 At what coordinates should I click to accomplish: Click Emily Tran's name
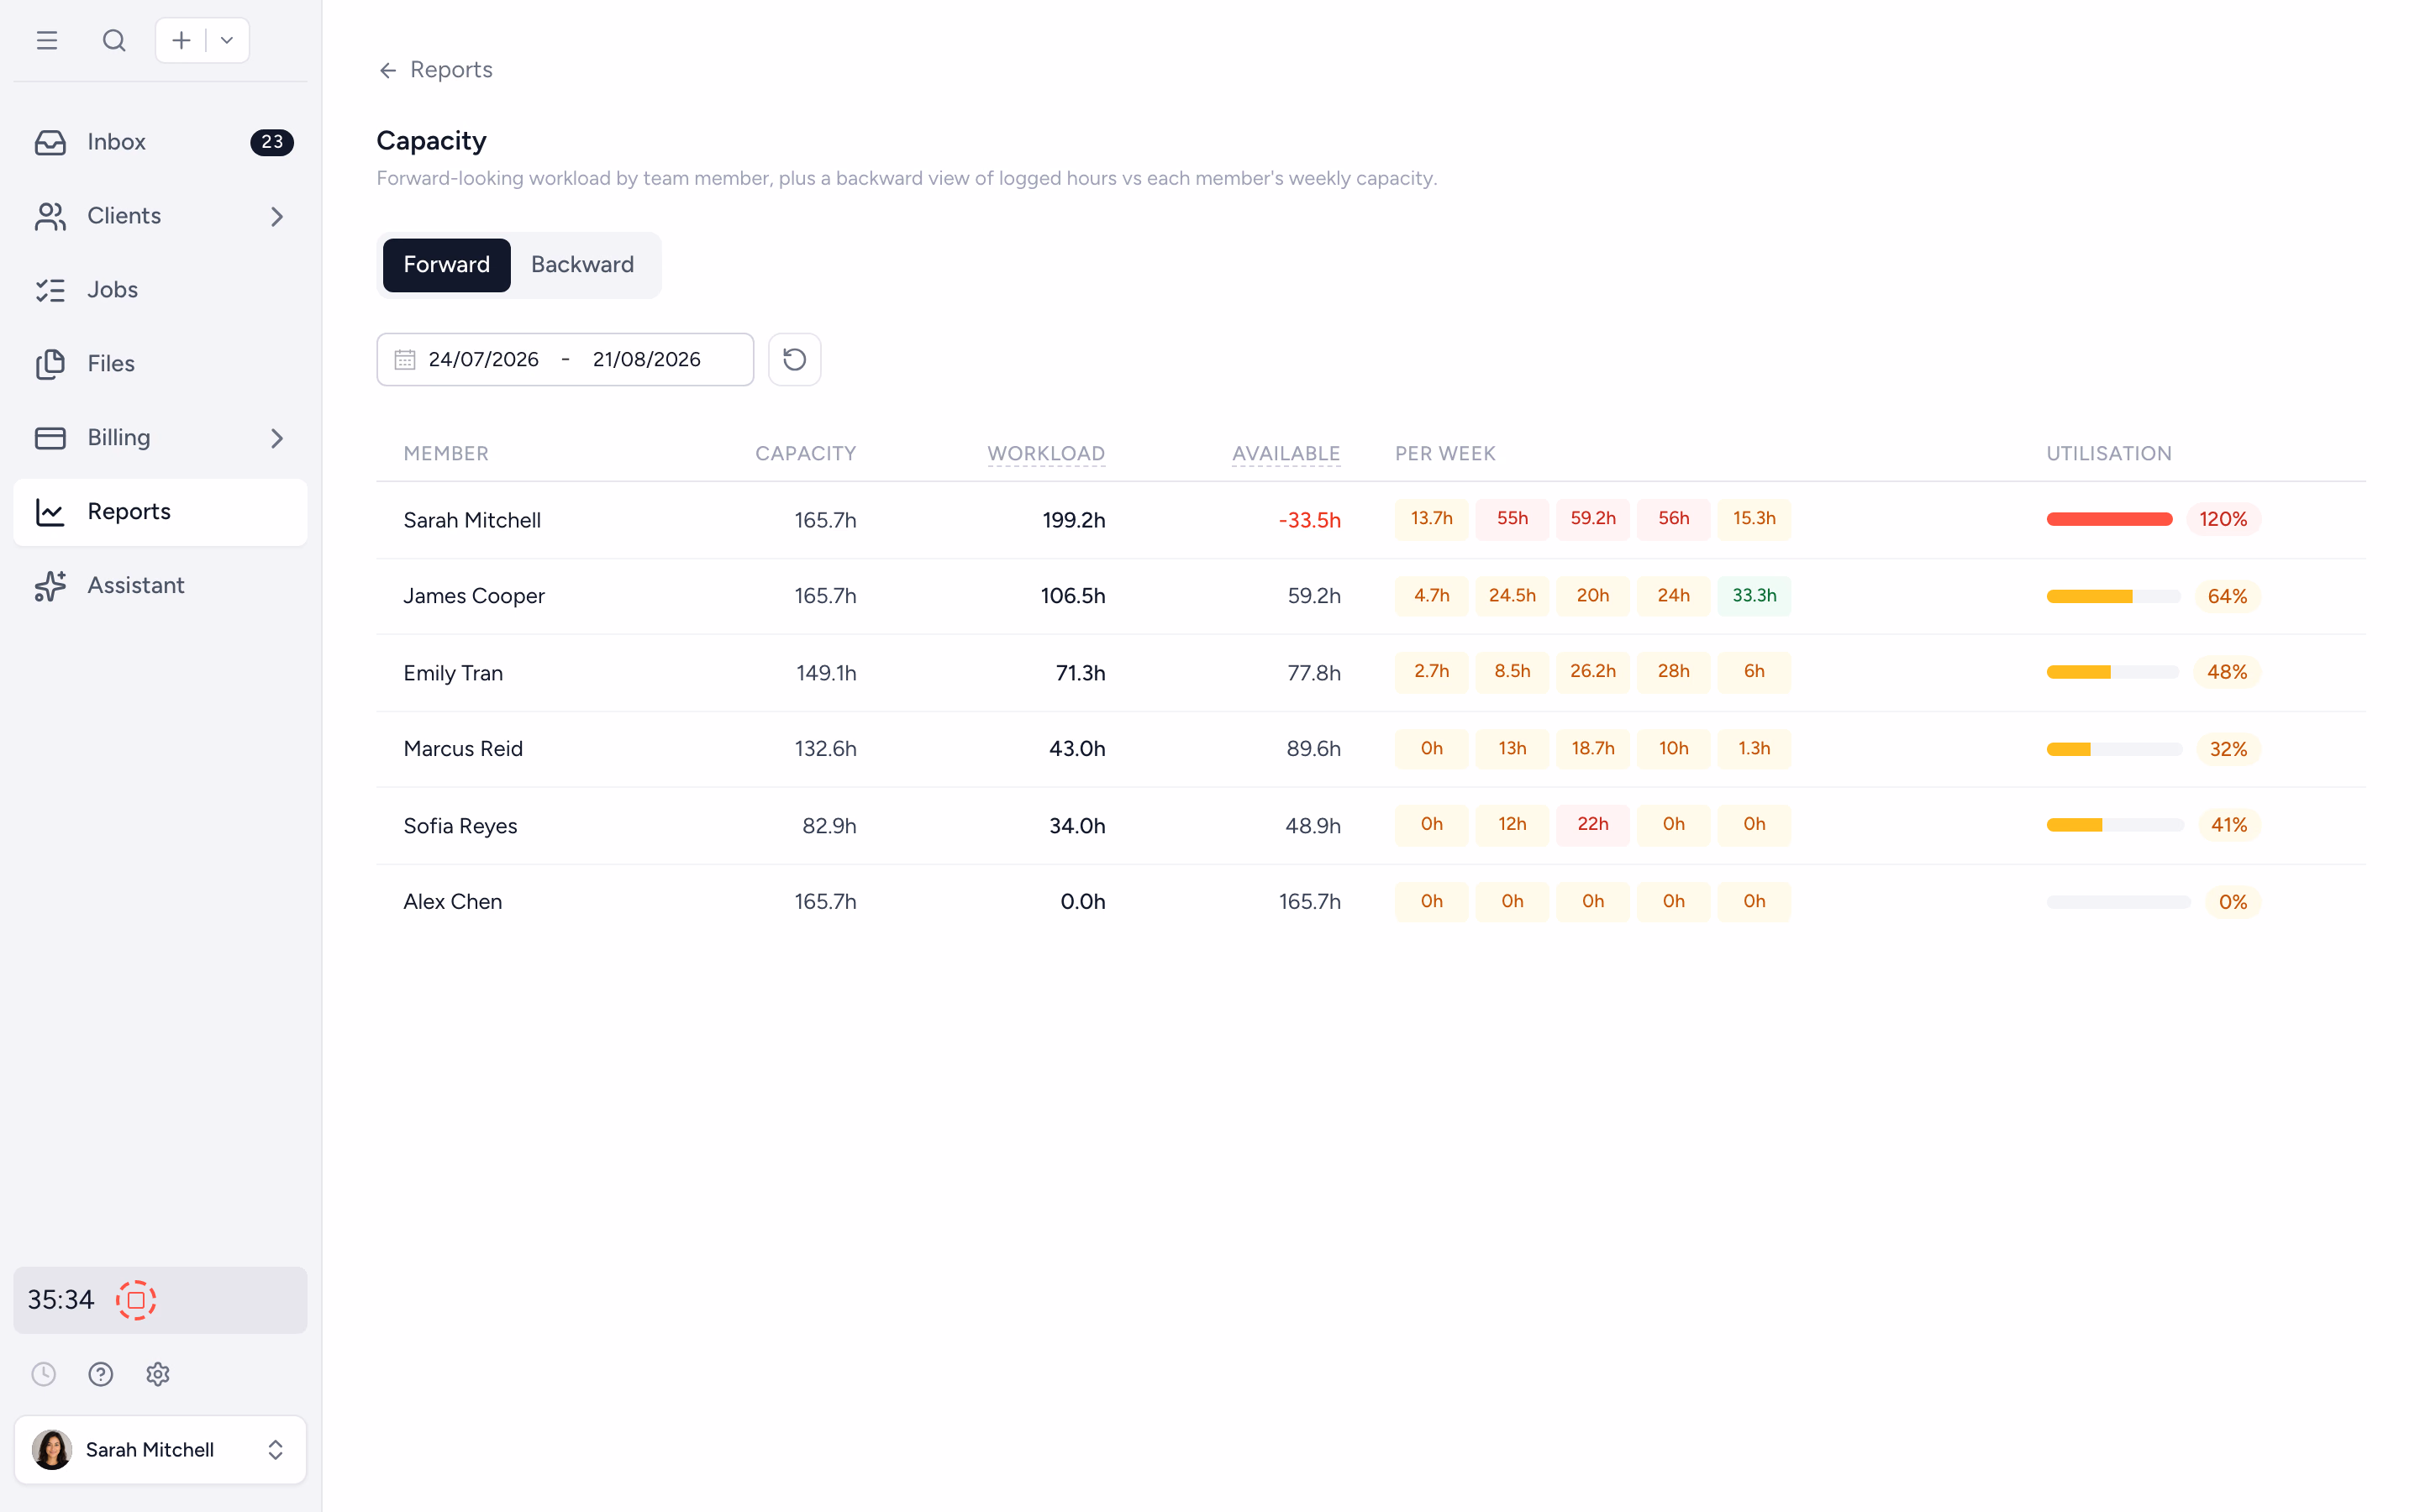tap(453, 673)
